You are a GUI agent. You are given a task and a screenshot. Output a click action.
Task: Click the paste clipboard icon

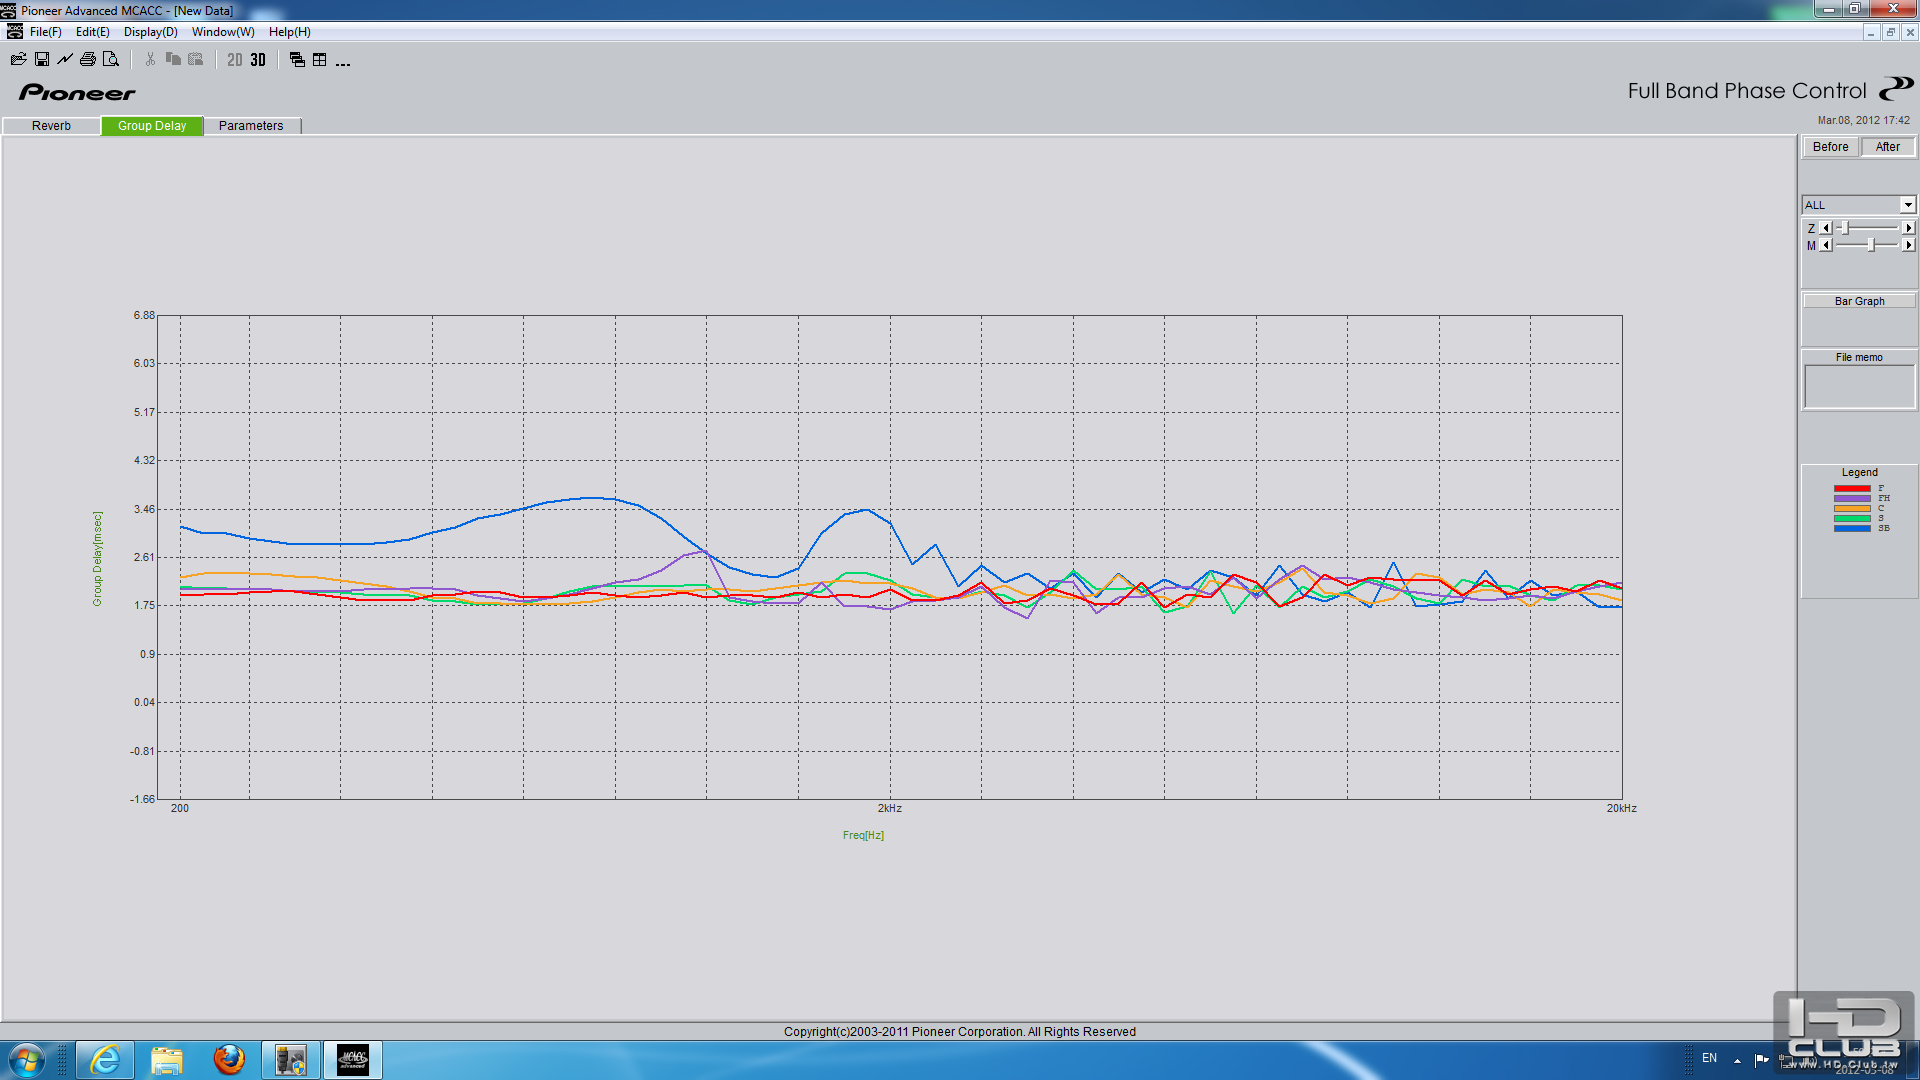[x=196, y=60]
